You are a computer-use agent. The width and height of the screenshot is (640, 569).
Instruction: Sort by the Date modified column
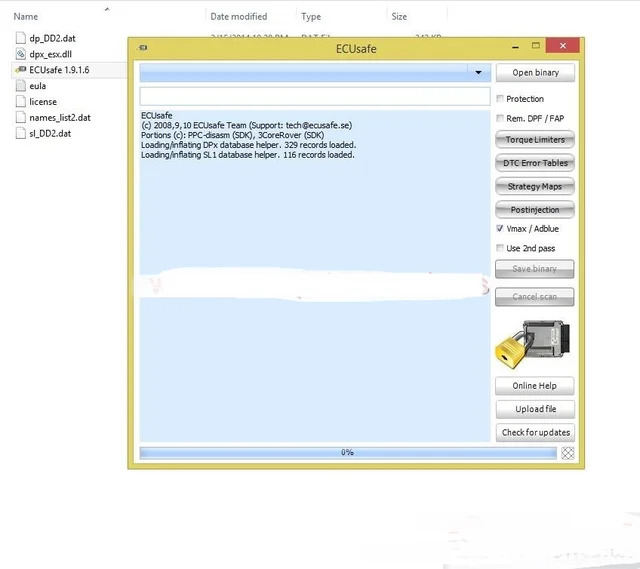(239, 16)
